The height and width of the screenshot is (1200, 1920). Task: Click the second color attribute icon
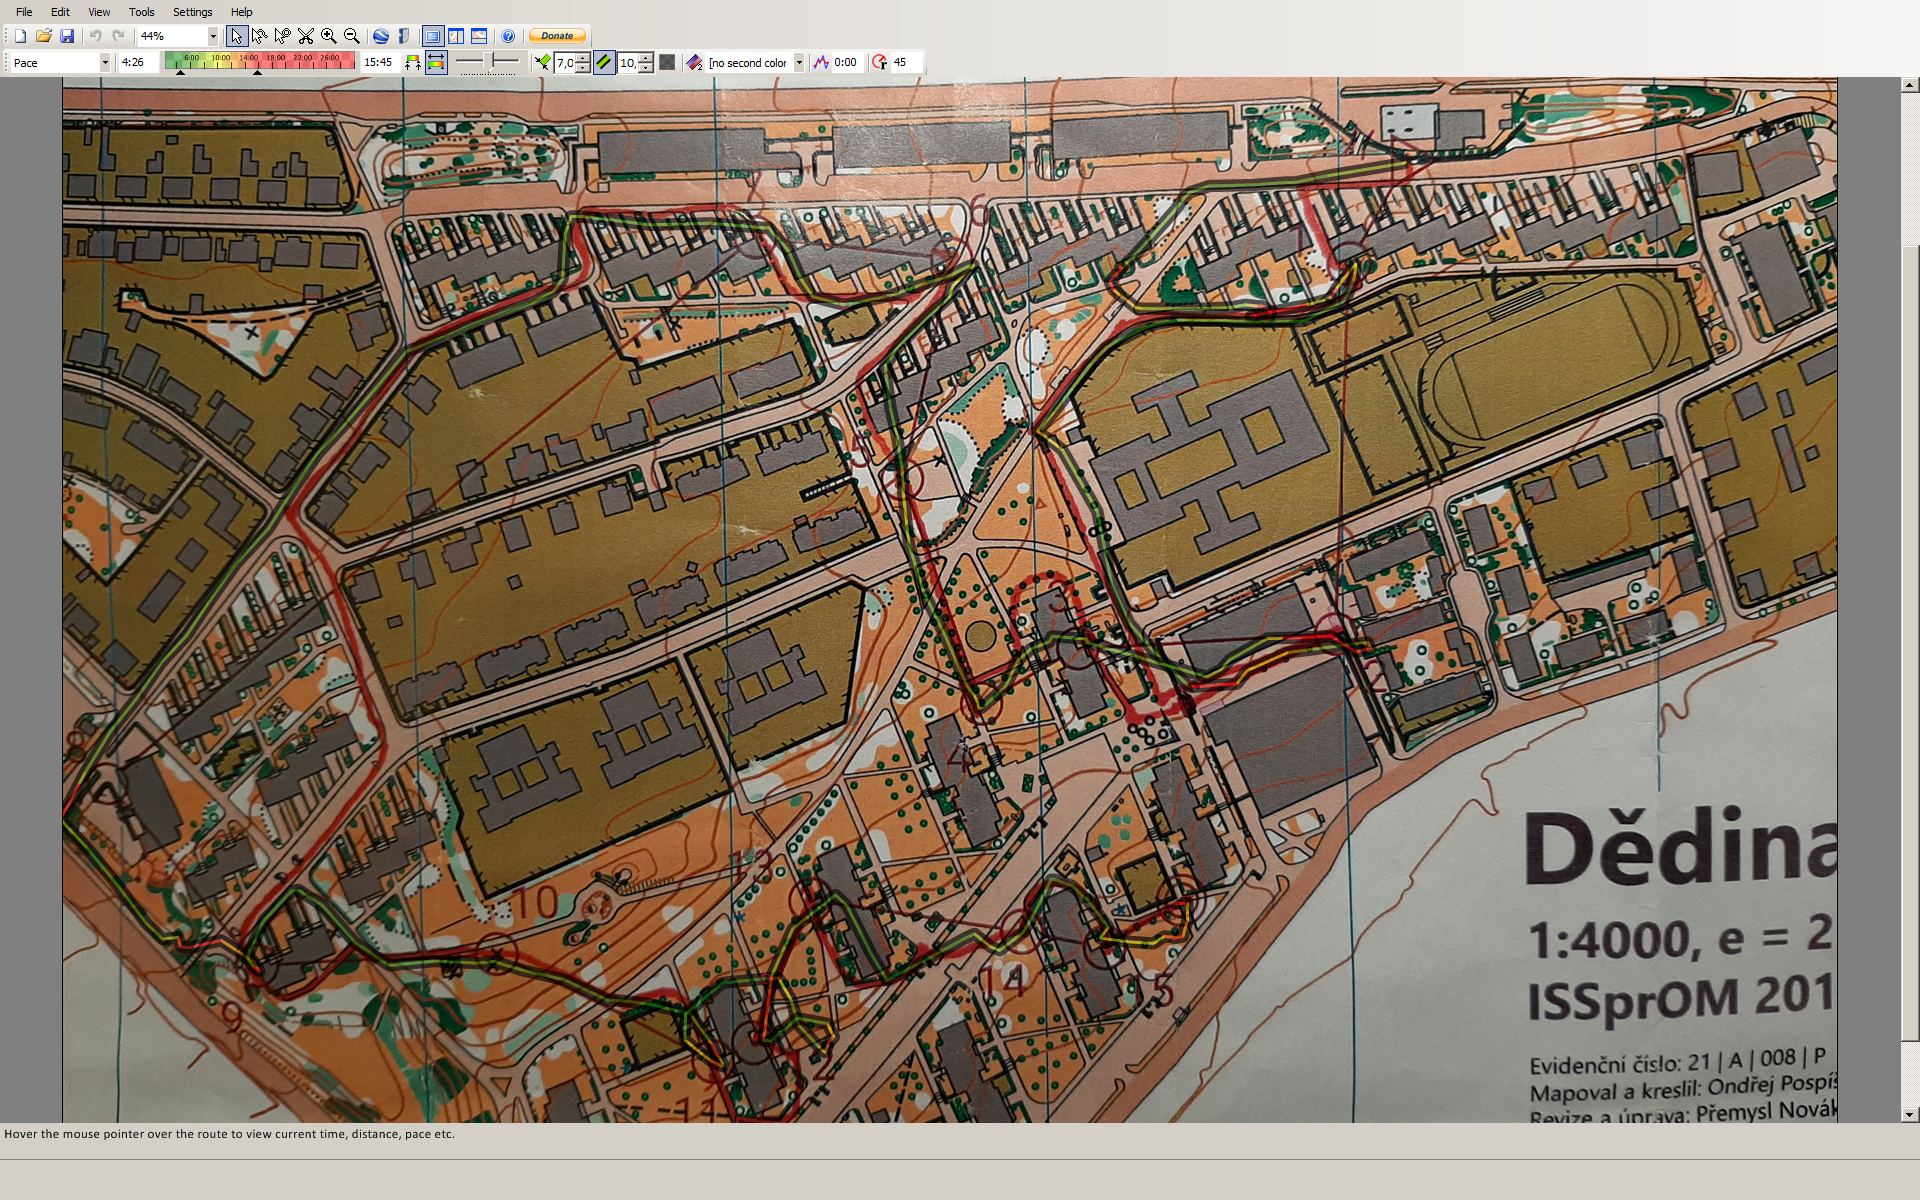(695, 62)
